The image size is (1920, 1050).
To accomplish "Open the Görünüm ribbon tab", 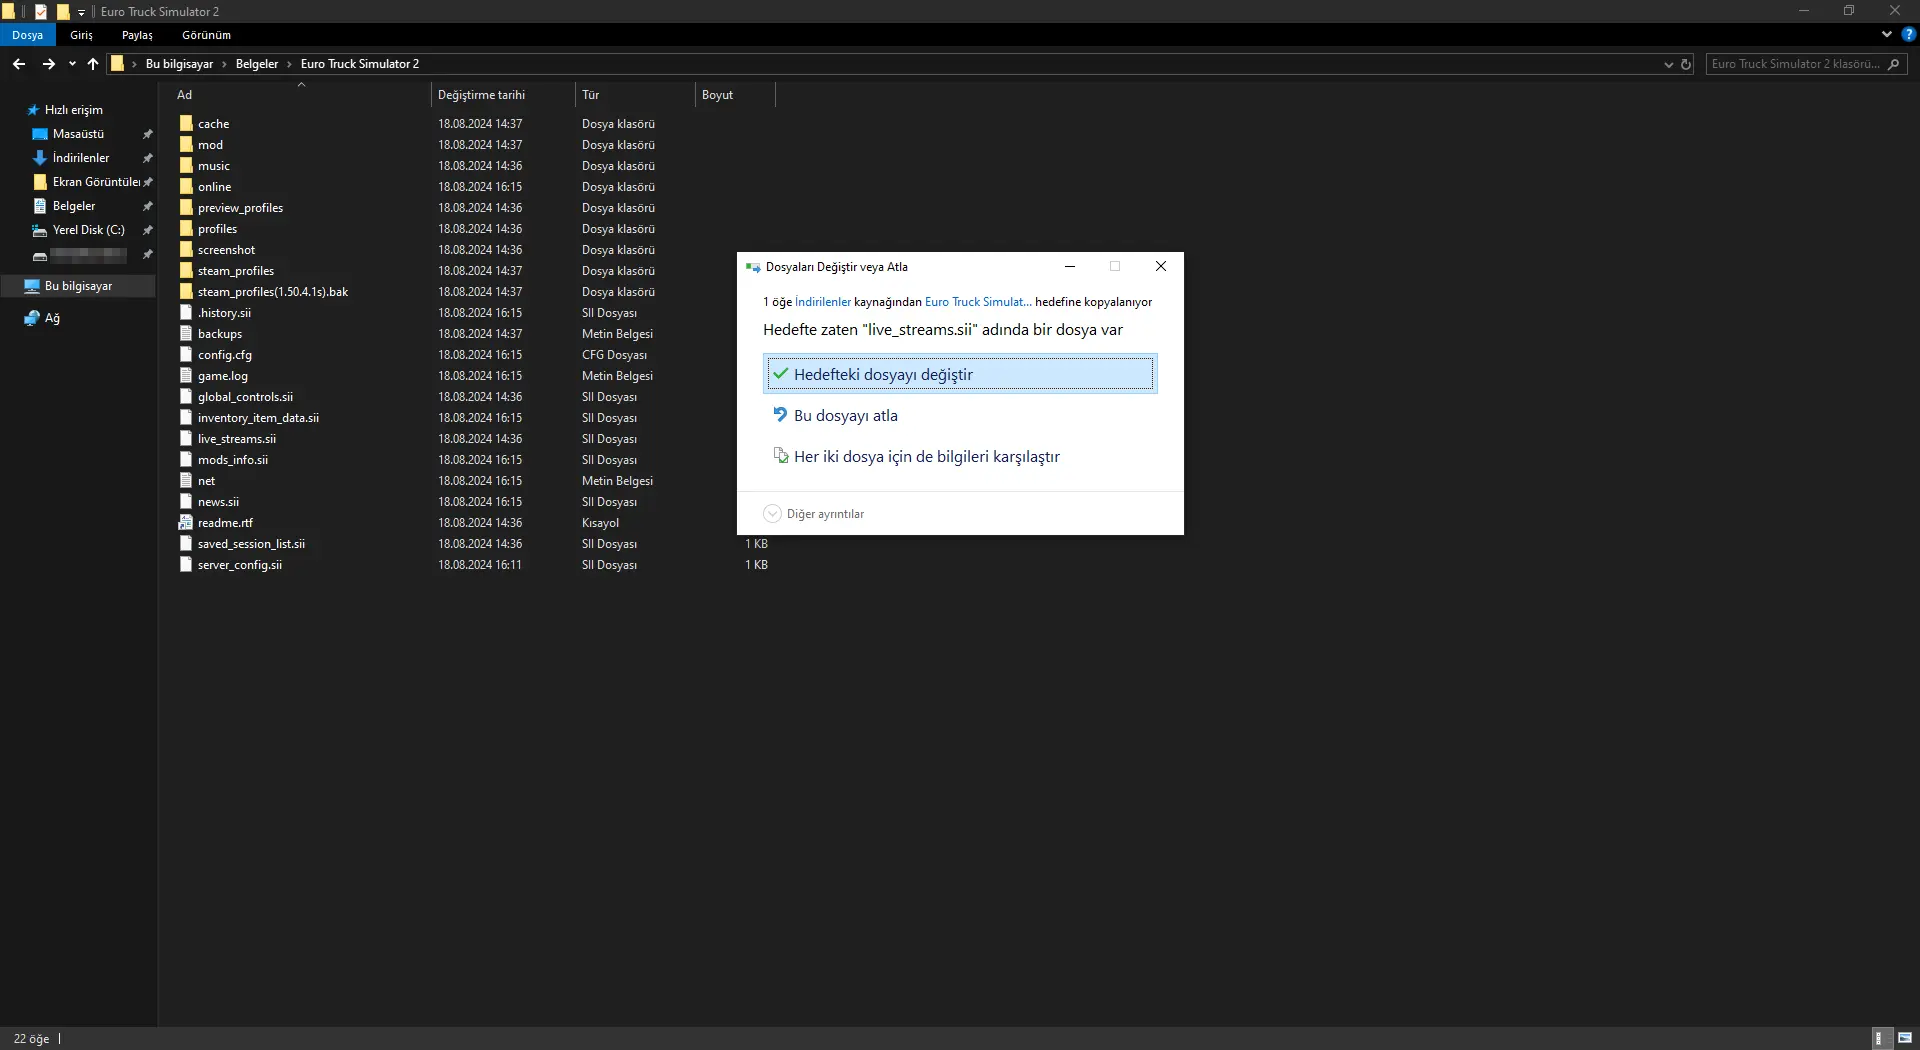I will [x=206, y=35].
